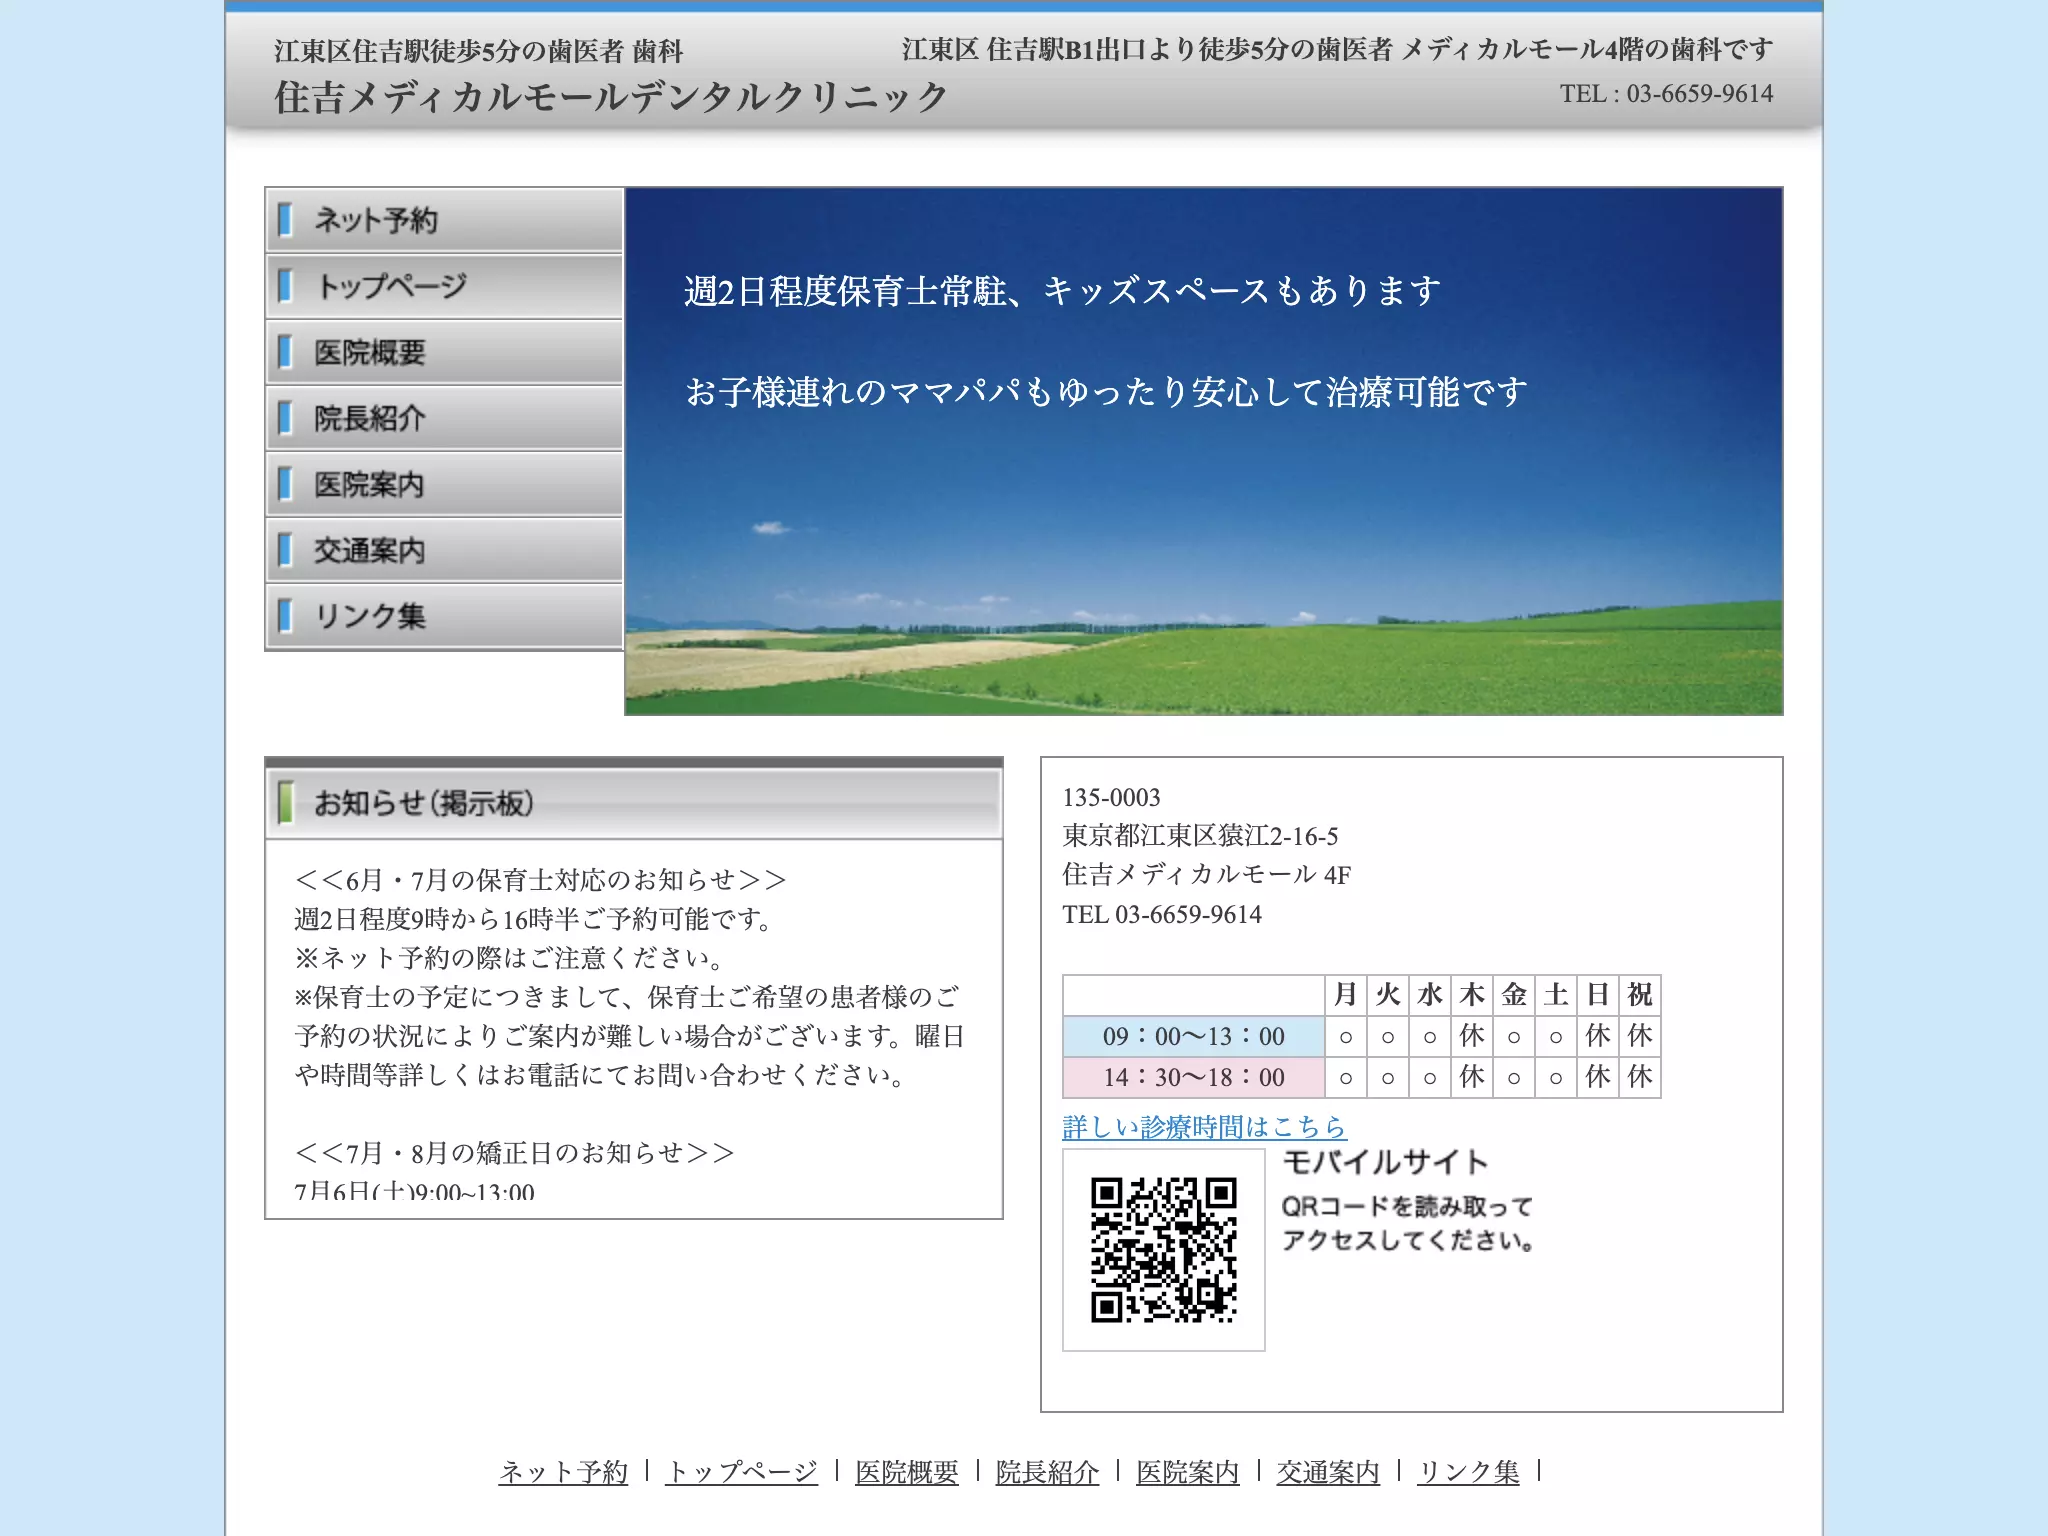Click the clinic title 住吉メディカルモールデンタルクリニック

click(611, 97)
